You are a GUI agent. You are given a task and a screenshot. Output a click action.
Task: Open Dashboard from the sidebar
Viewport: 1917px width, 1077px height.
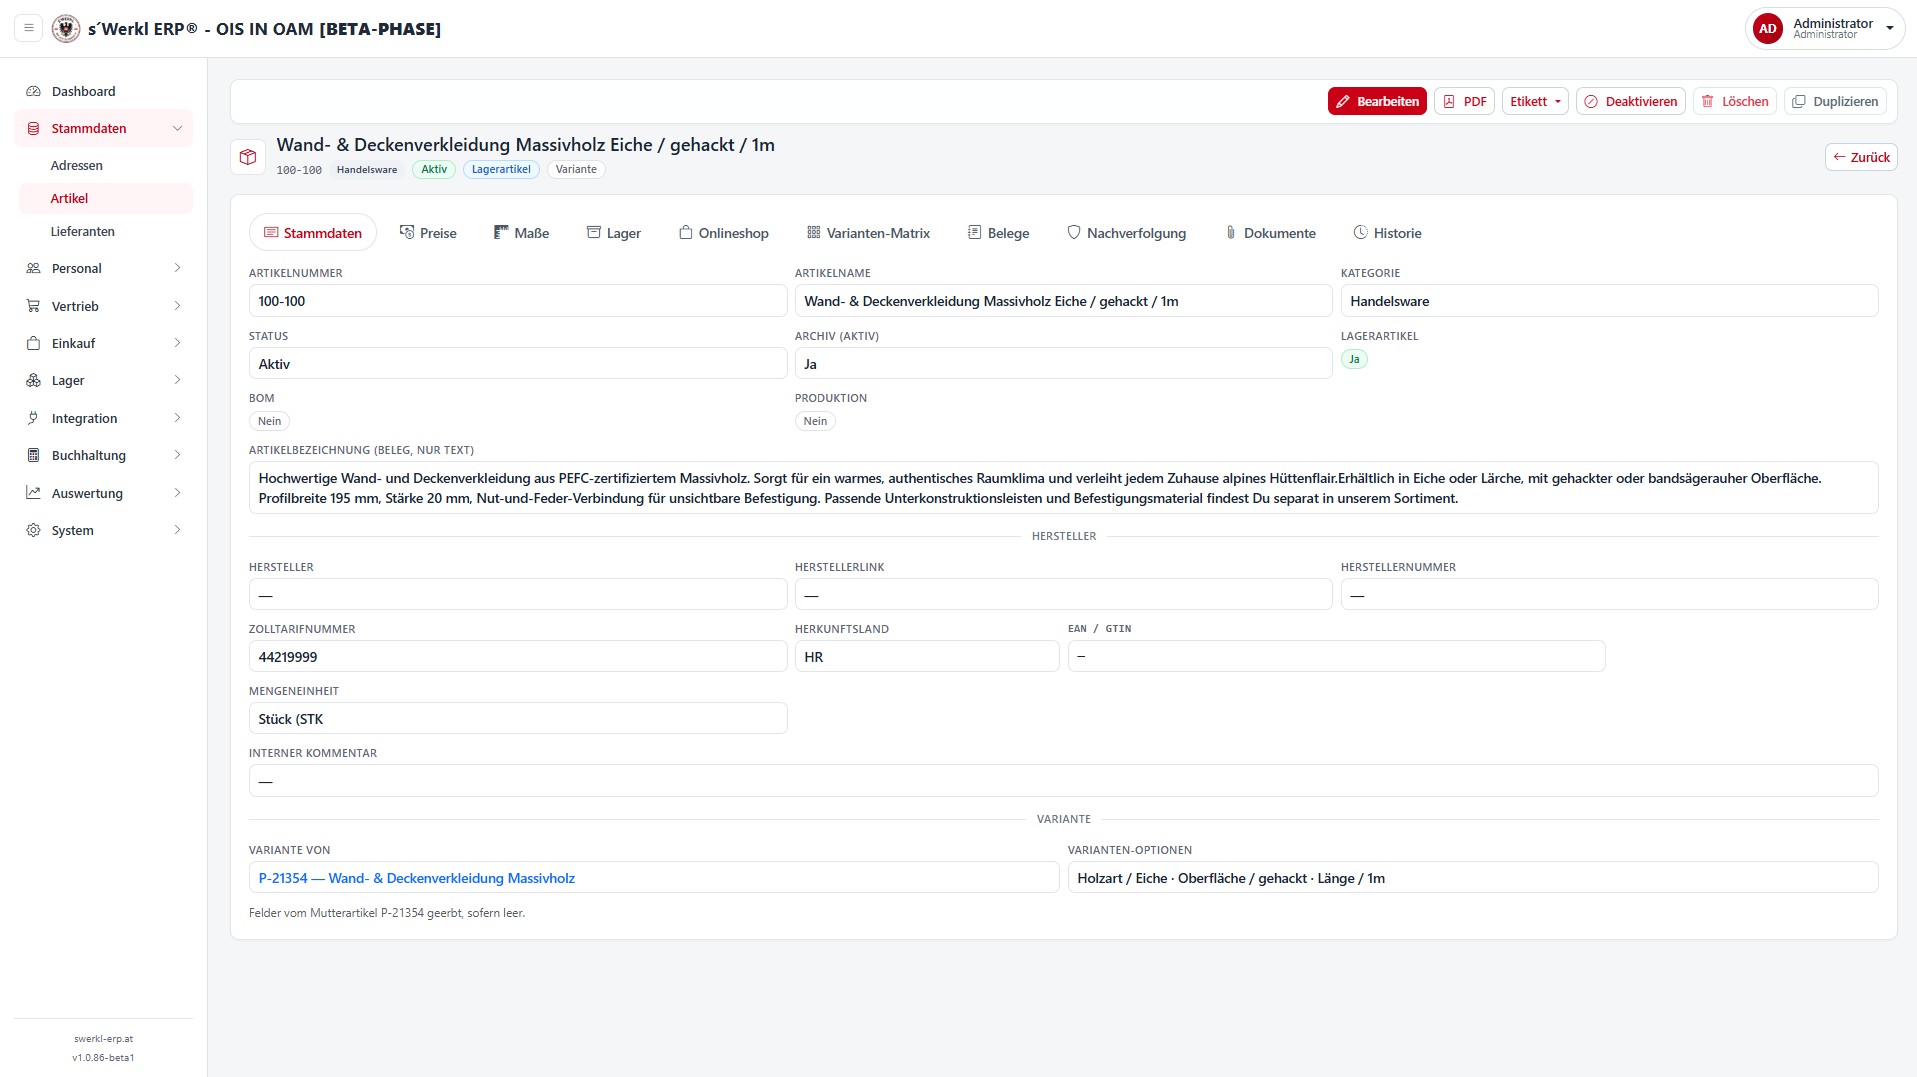[103, 91]
